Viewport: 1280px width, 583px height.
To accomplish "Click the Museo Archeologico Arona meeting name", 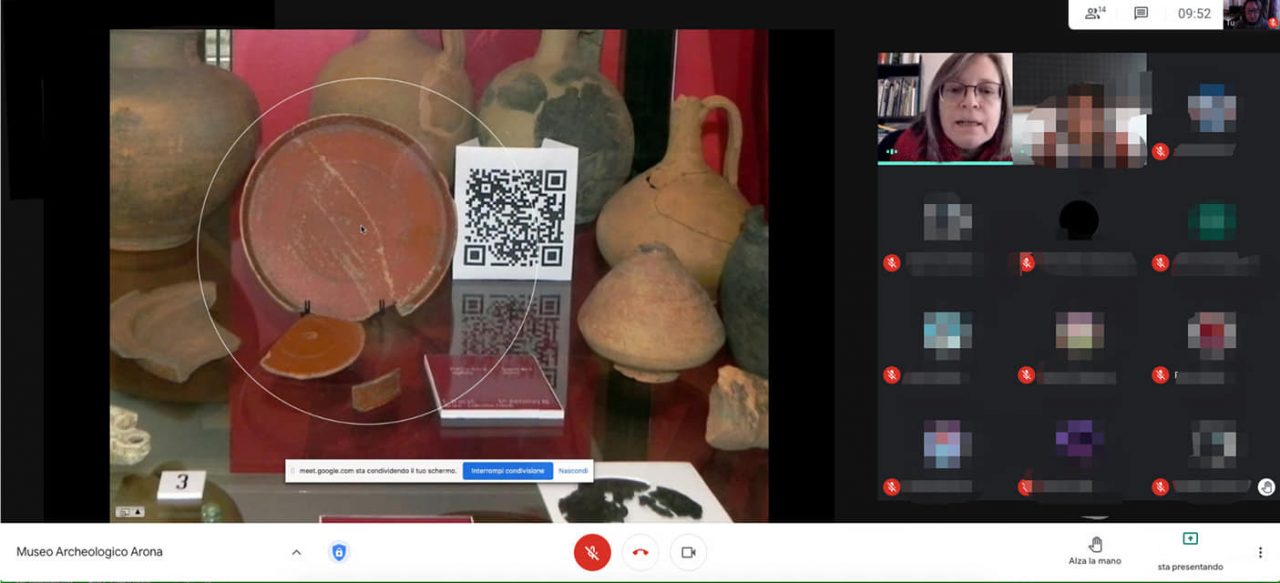I will pos(89,552).
